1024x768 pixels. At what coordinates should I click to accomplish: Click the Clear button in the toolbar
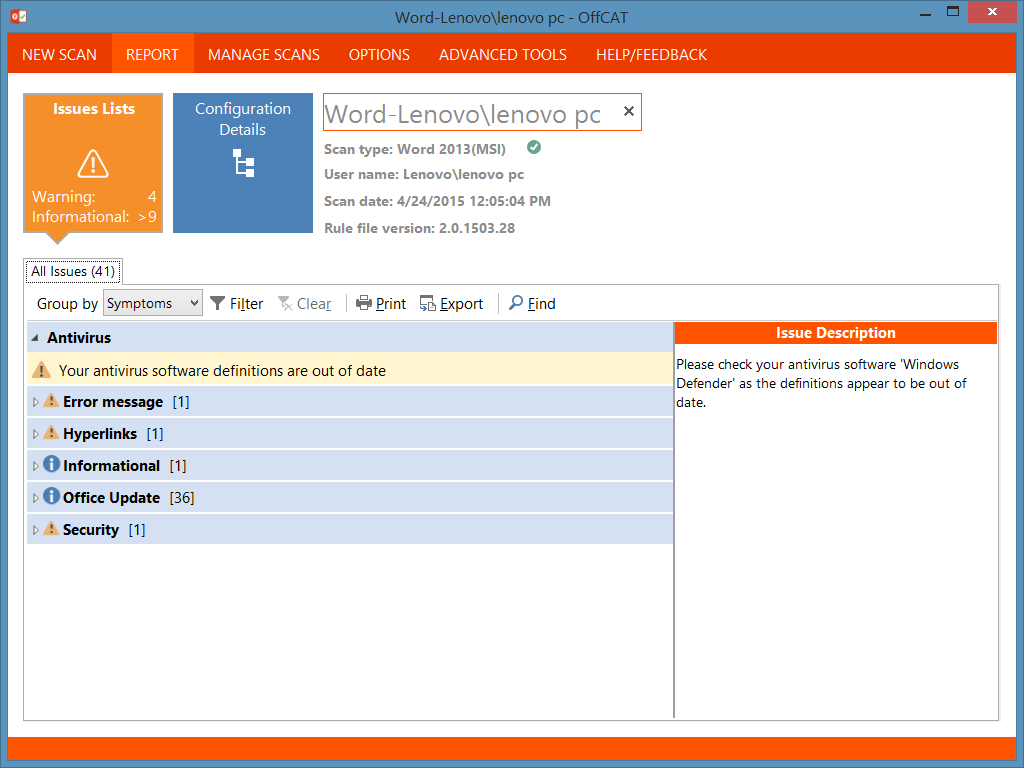[304, 303]
